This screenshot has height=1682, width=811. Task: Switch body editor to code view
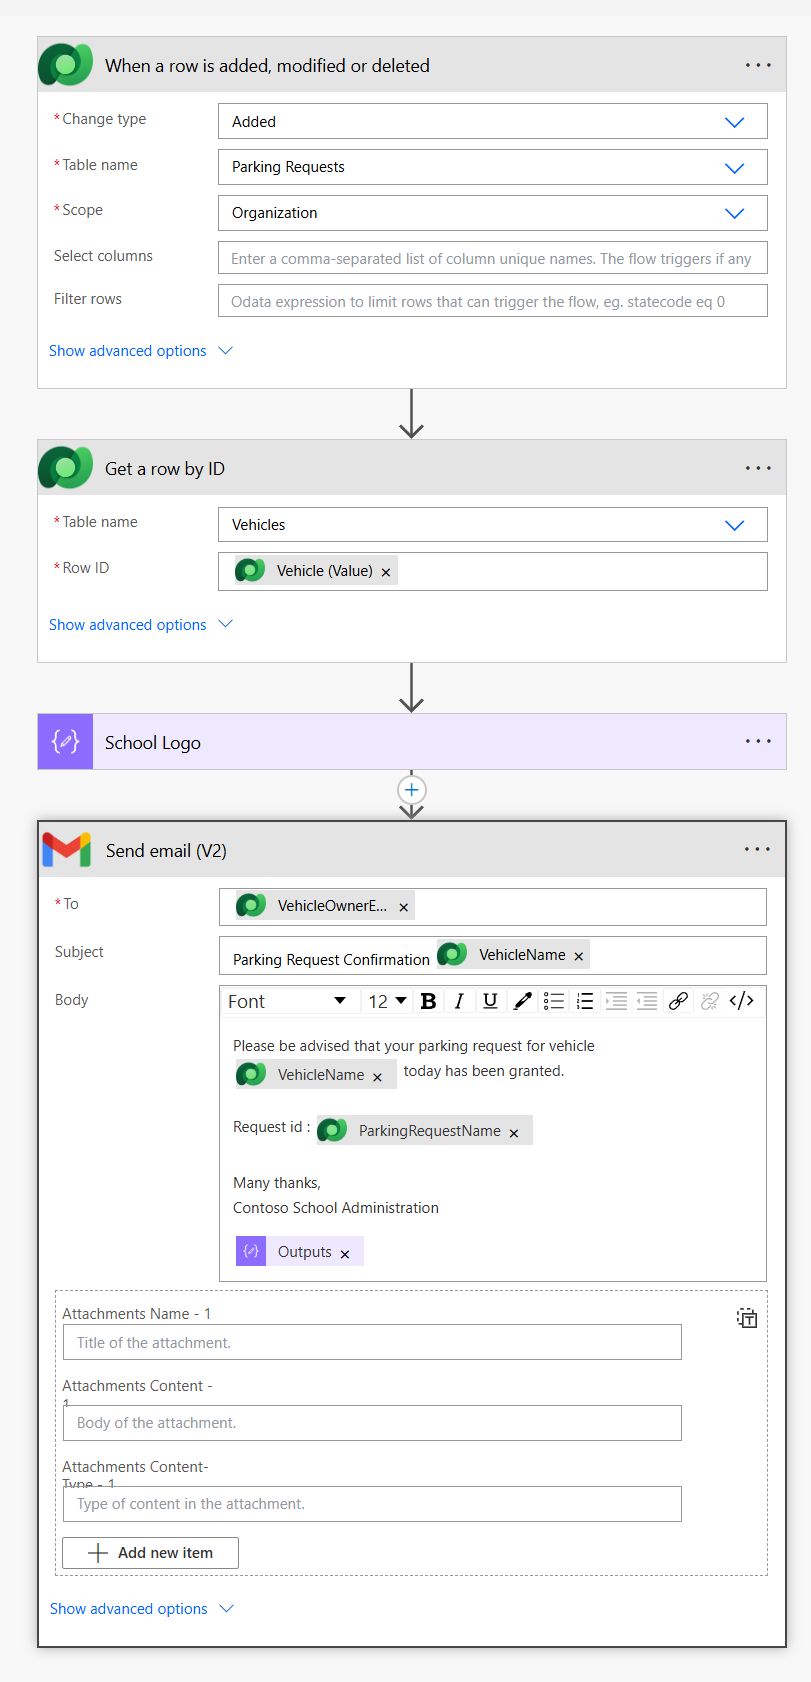(x=741, y=1001)
